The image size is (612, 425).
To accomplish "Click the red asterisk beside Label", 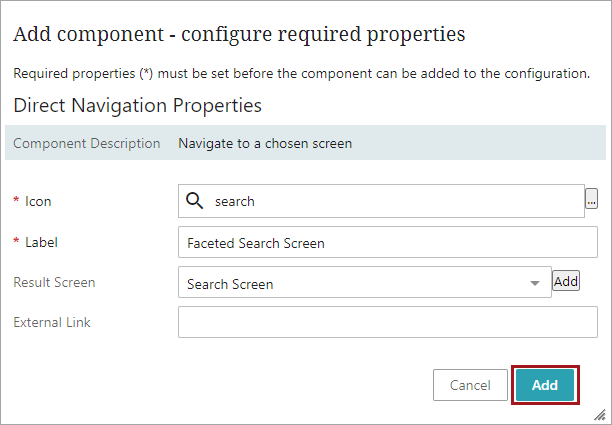I will pos(16,243).
